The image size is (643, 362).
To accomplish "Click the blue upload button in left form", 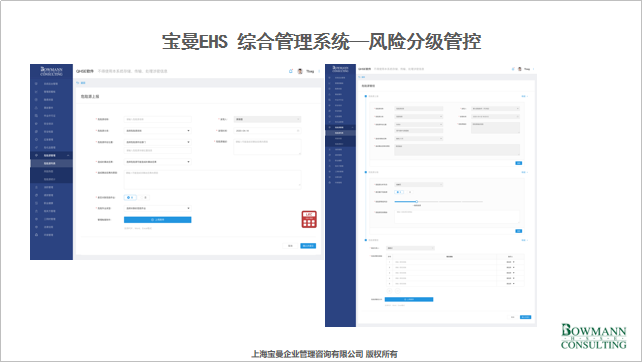I will (x=157, y=220).
